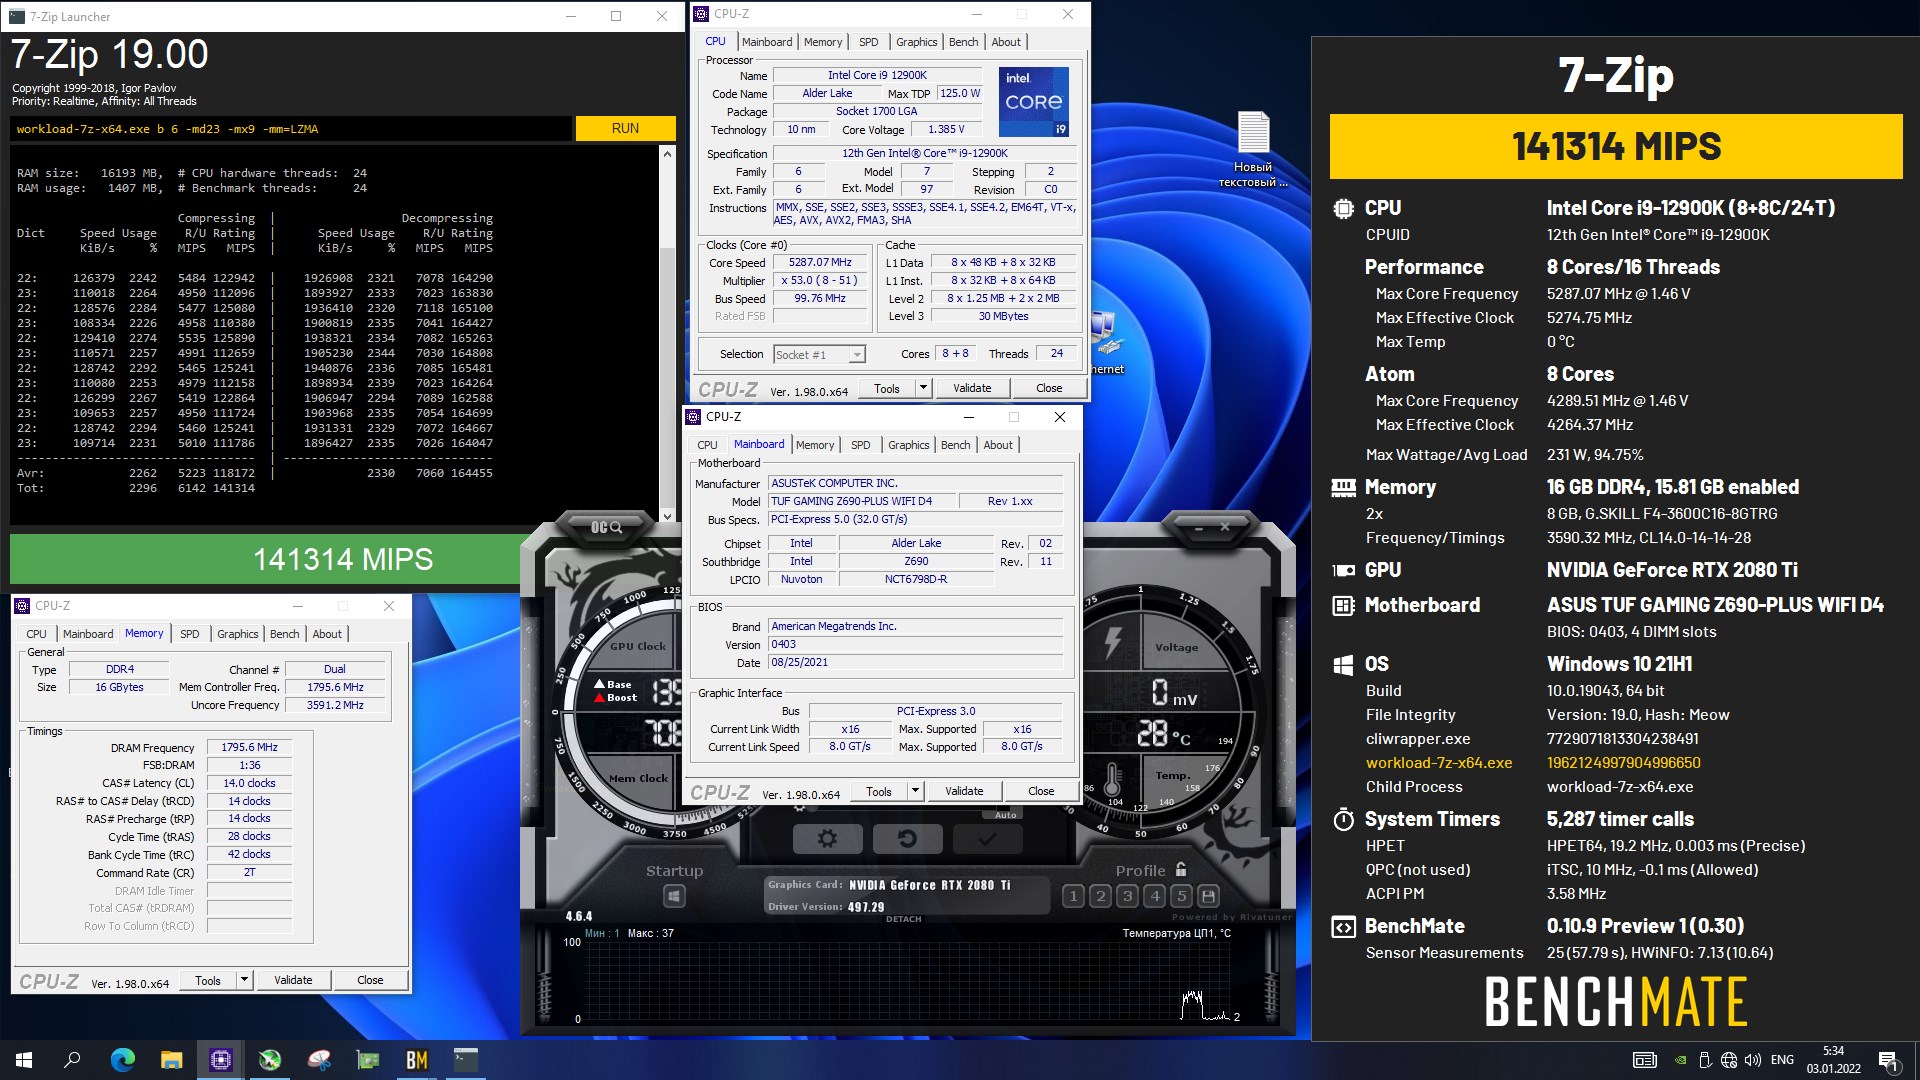Click the Afterburner reset arrow button
The height and width of the screenshot is (1080, 1920).
pos(907,839)
